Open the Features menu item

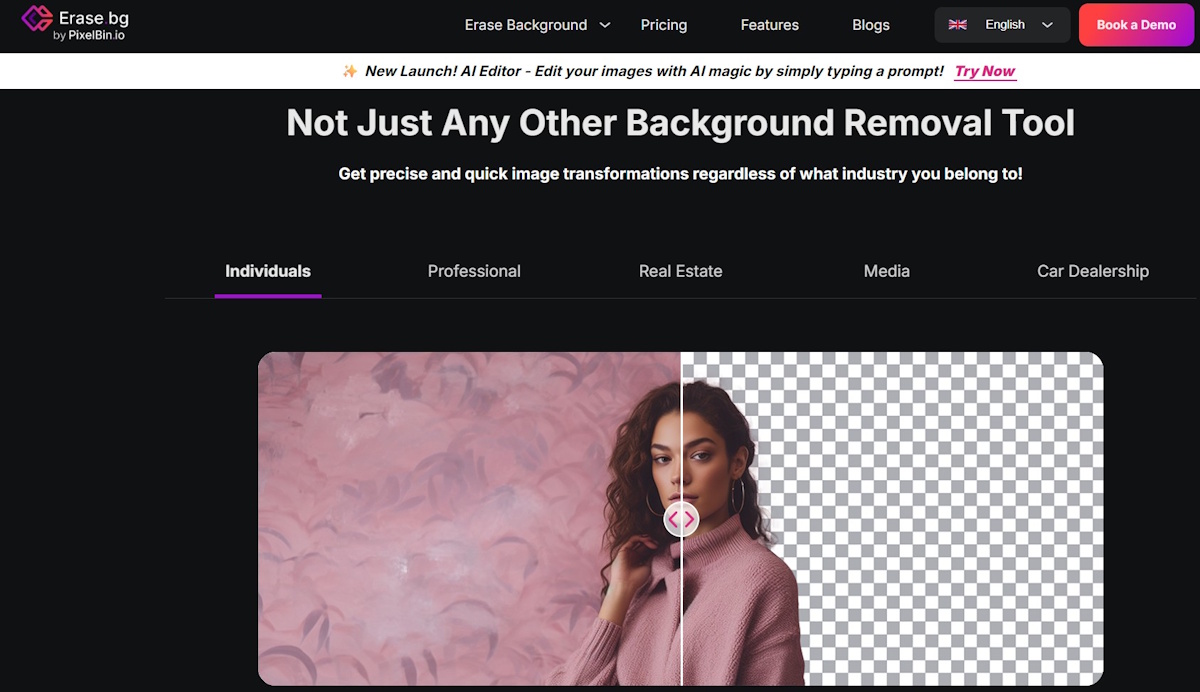point(769,25)
